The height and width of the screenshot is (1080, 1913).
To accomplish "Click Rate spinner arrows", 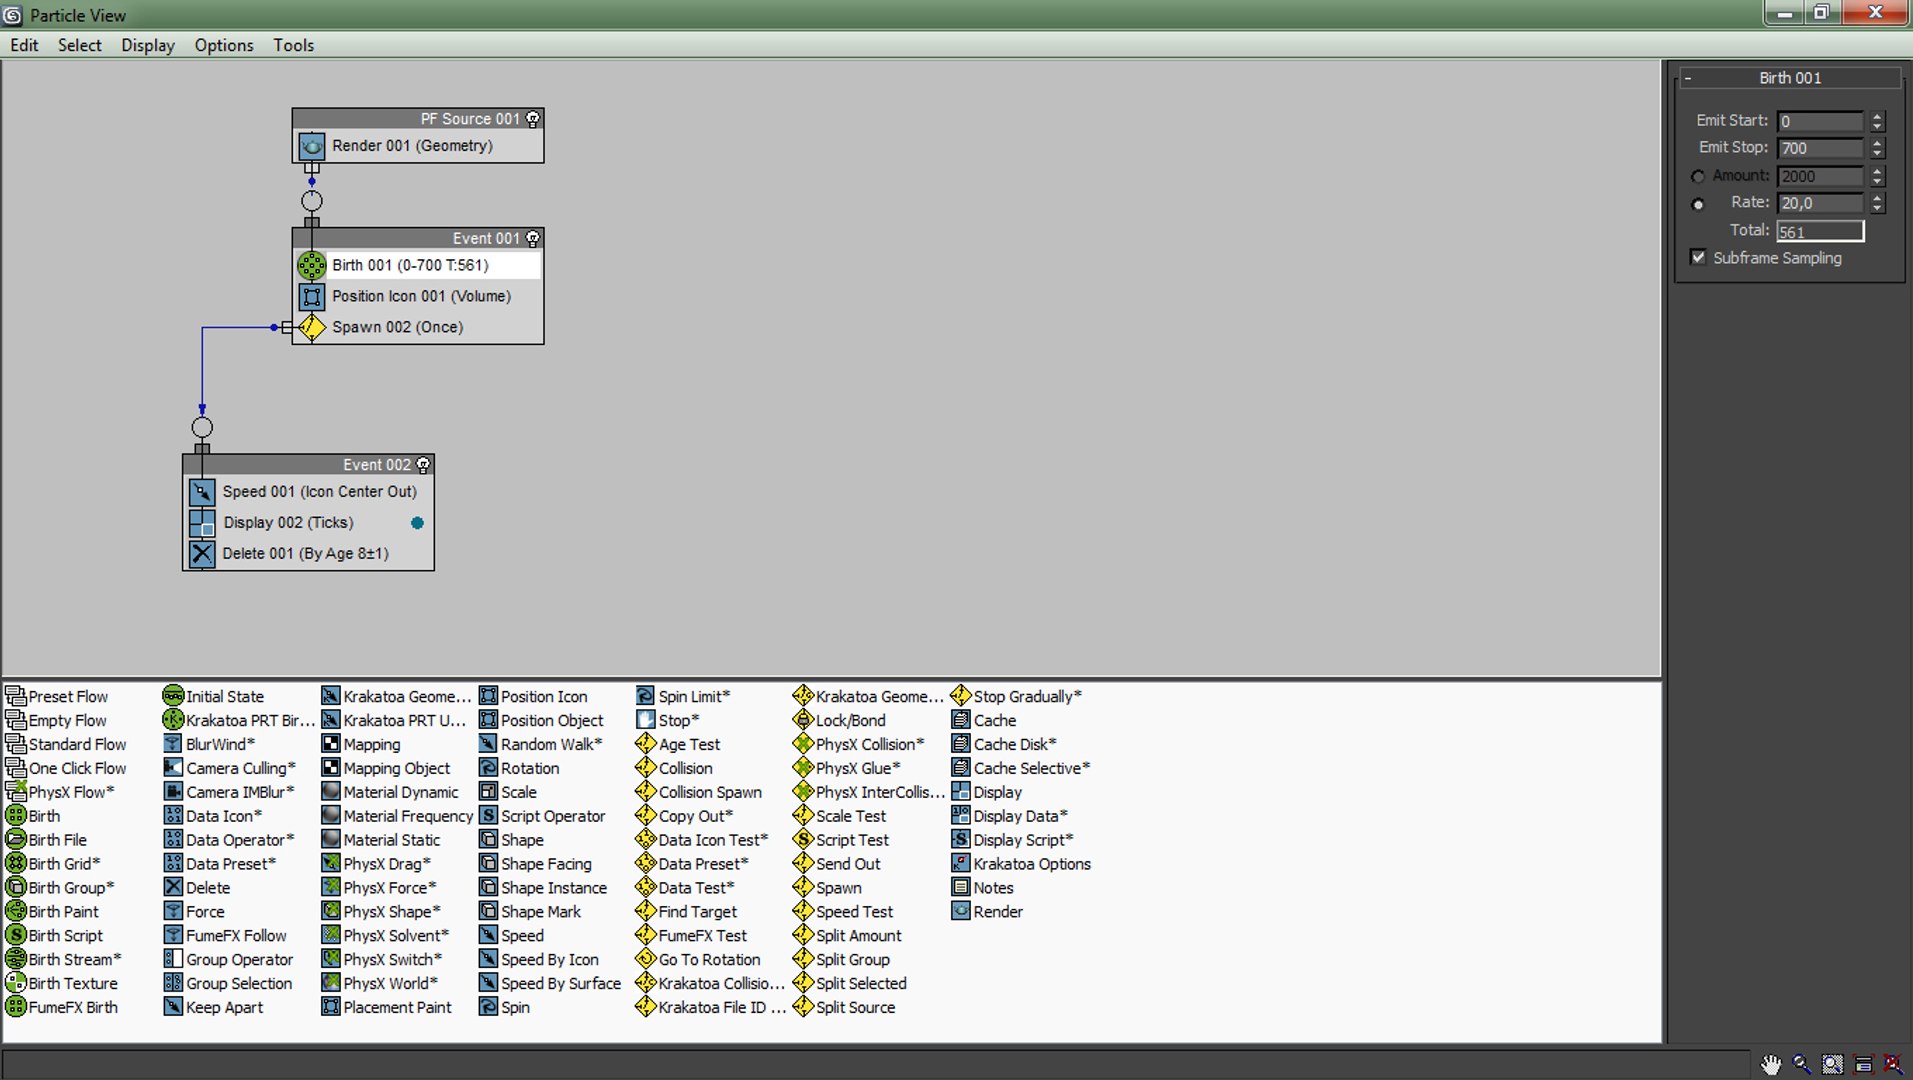I will point(1877,203).
